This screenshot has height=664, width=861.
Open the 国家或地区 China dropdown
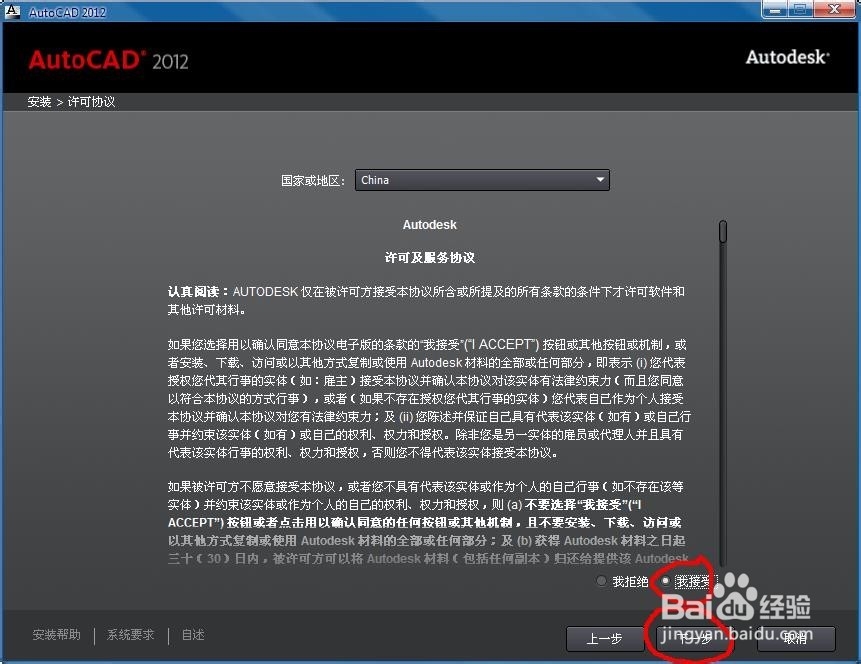[x=482, y=180]
